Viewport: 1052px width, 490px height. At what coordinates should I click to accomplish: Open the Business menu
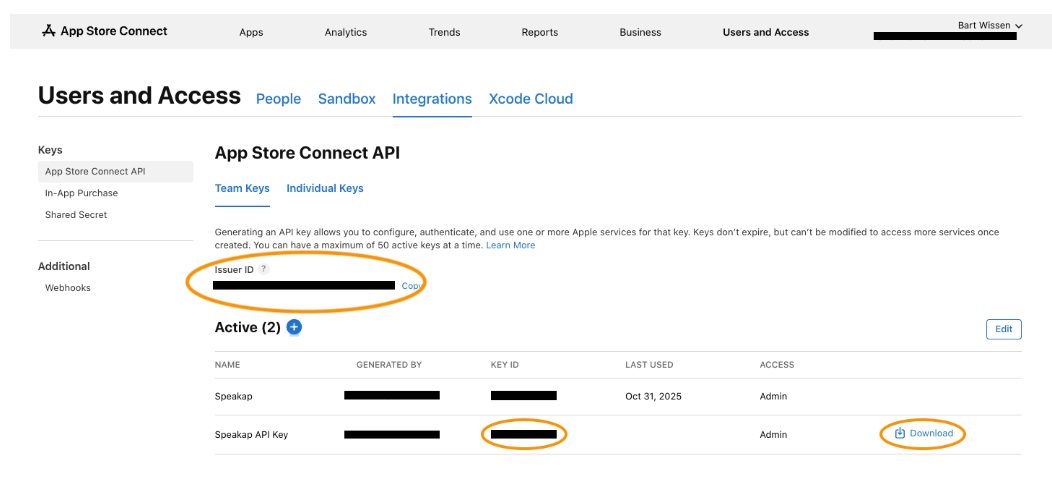click(640, 32)
